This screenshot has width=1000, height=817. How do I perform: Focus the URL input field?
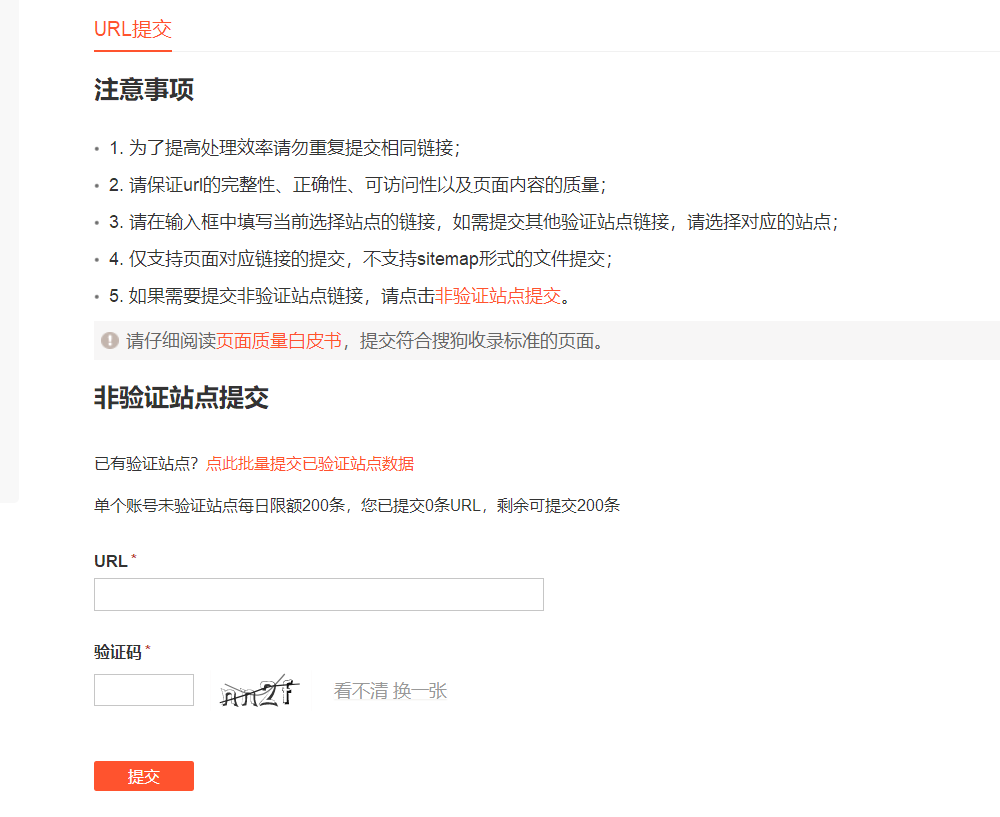[319, 594]
